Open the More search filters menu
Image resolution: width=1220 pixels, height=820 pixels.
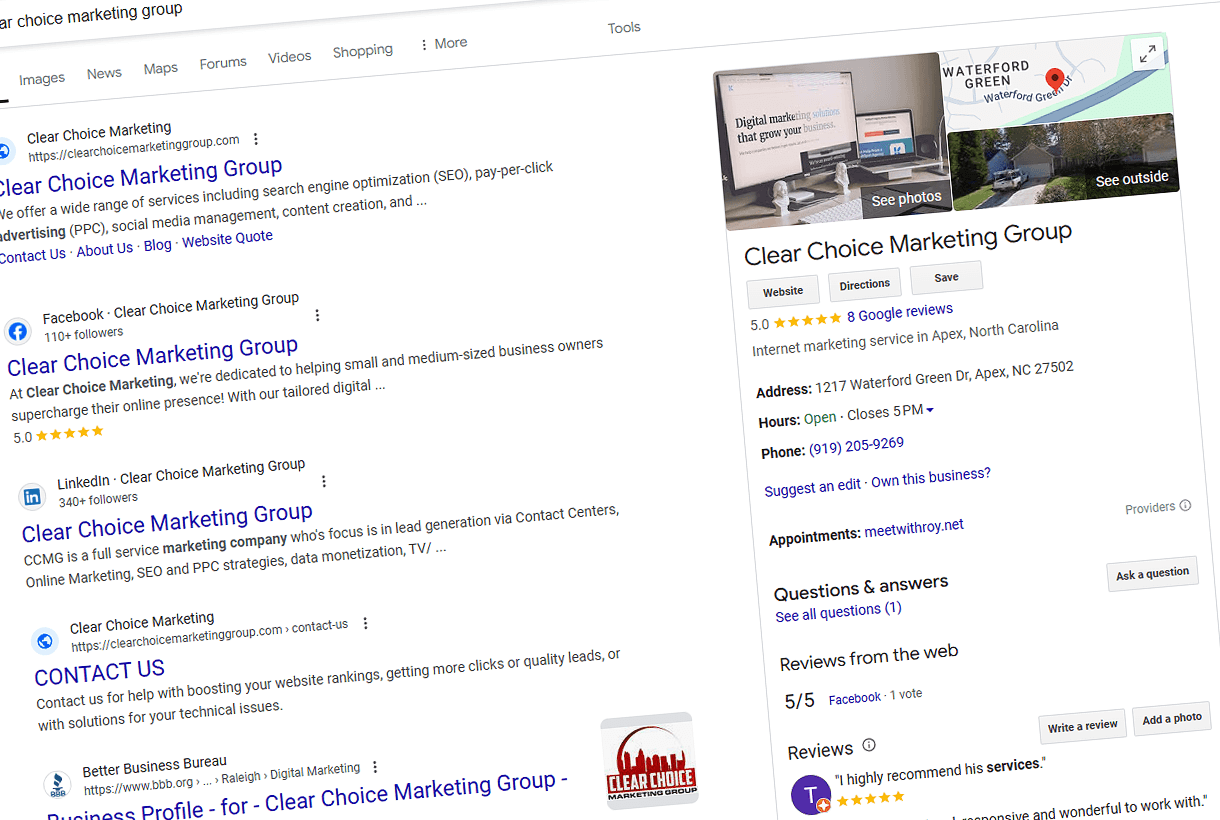(443, 44)
